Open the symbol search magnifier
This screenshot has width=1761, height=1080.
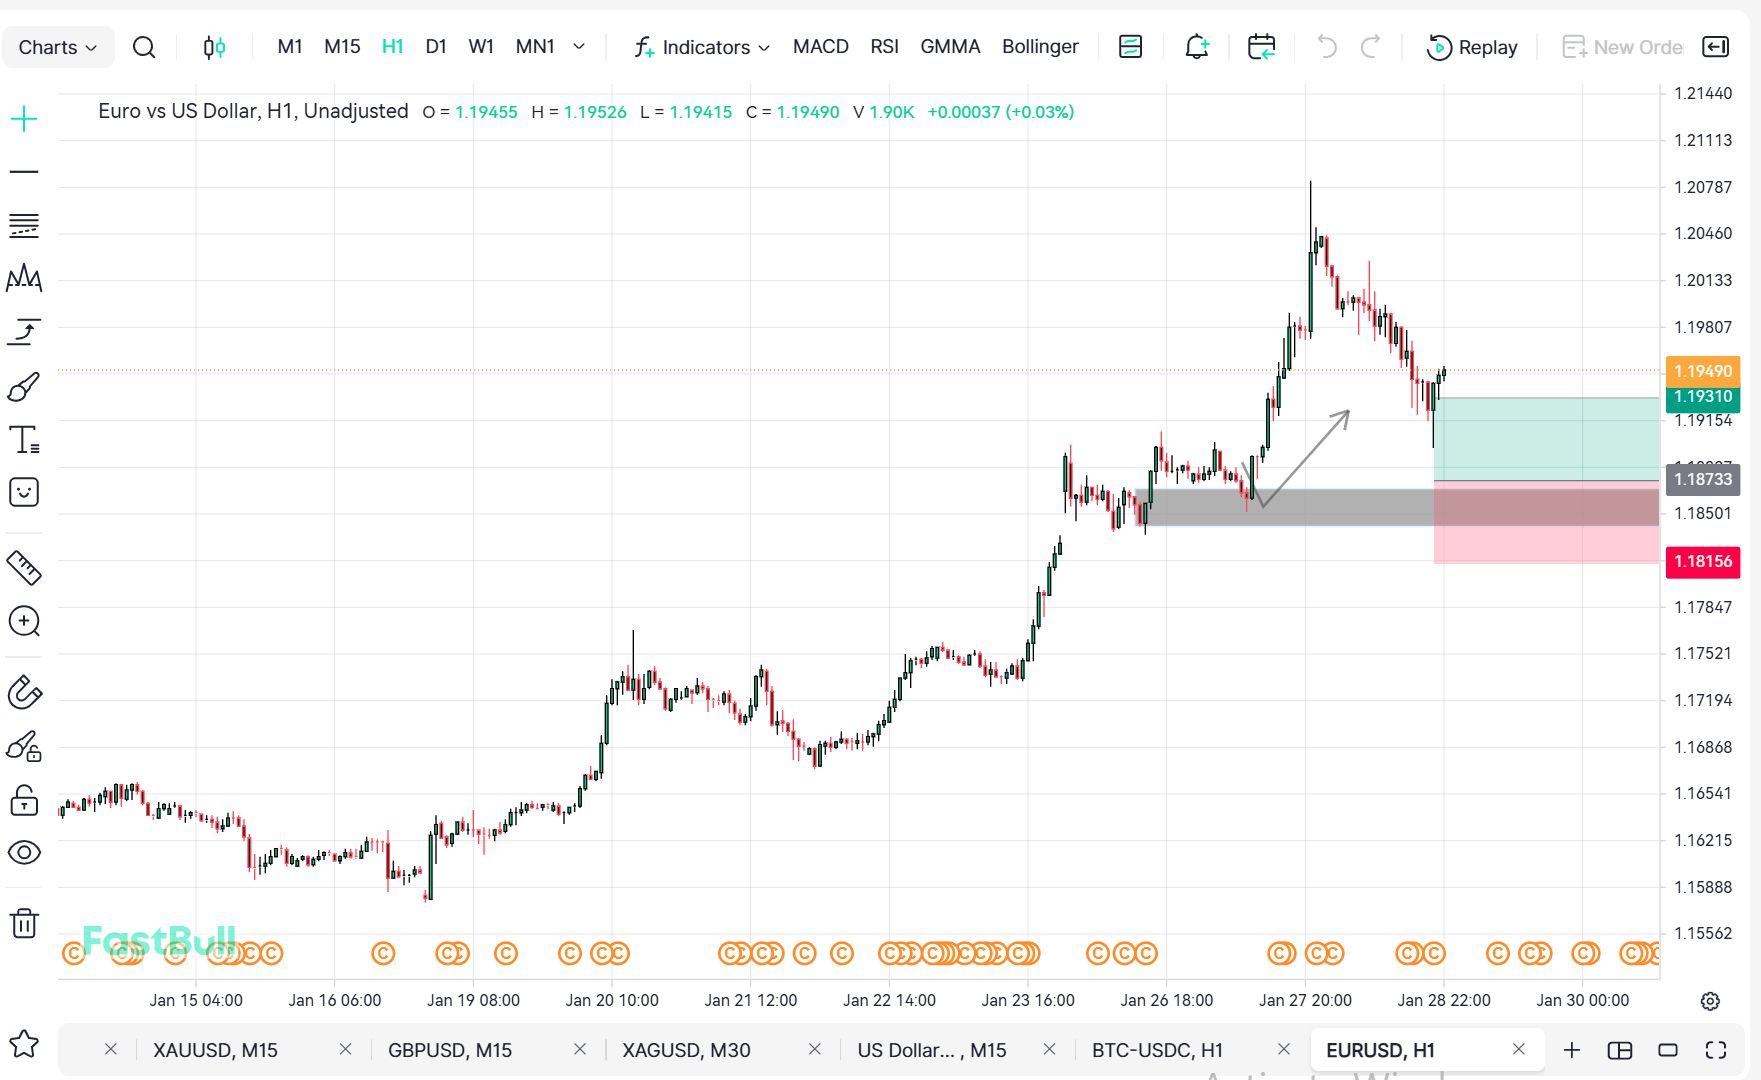pos(144,47)
